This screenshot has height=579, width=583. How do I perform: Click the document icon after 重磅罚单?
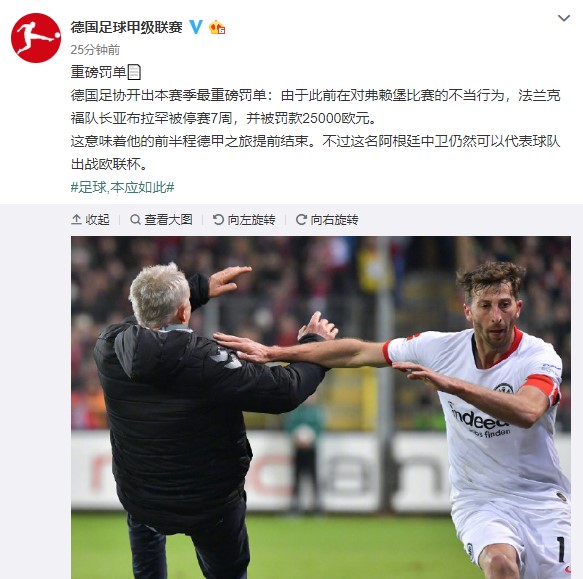134,72
